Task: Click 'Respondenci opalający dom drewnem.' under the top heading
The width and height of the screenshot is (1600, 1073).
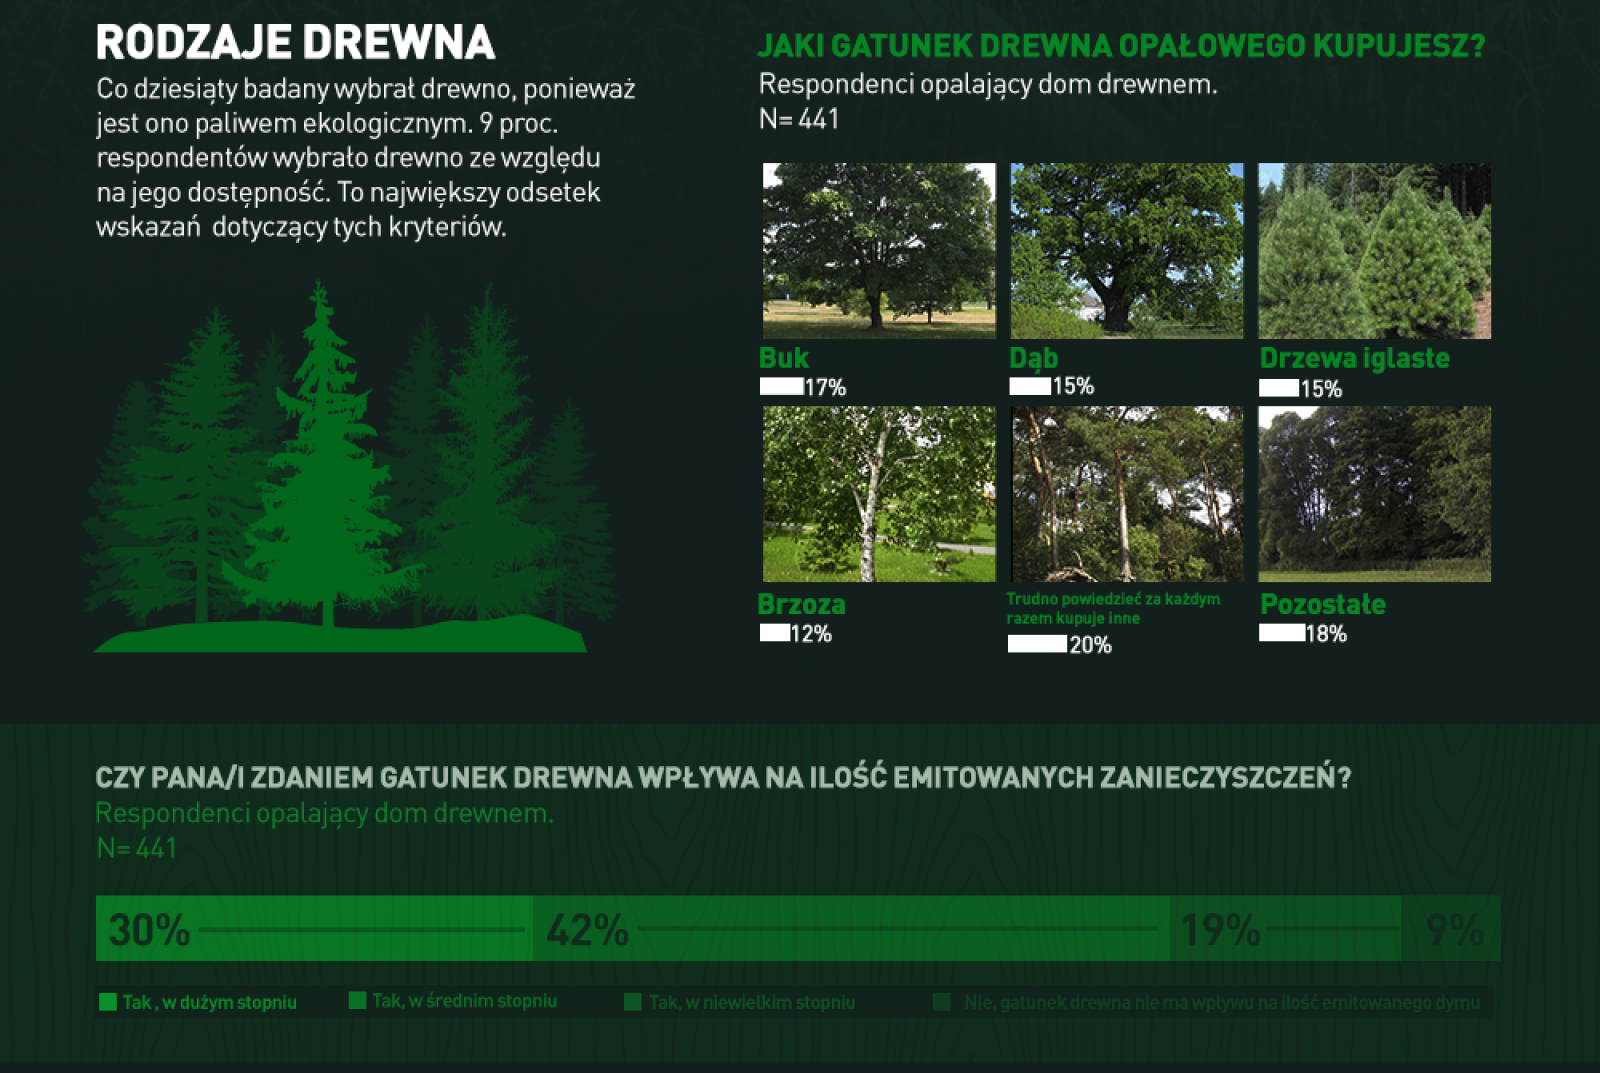Action: tap(988, 84)
